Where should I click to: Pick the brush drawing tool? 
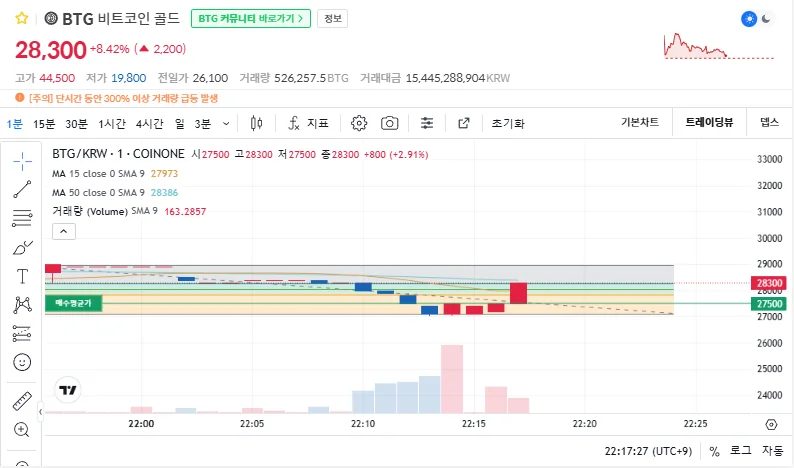tap(22, 247)
